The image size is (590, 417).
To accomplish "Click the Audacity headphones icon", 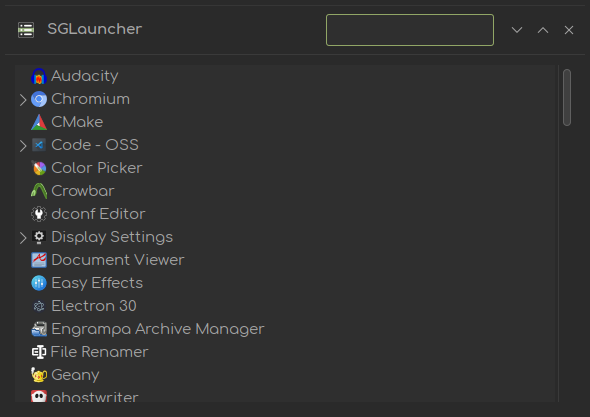I will pos(39,76).
